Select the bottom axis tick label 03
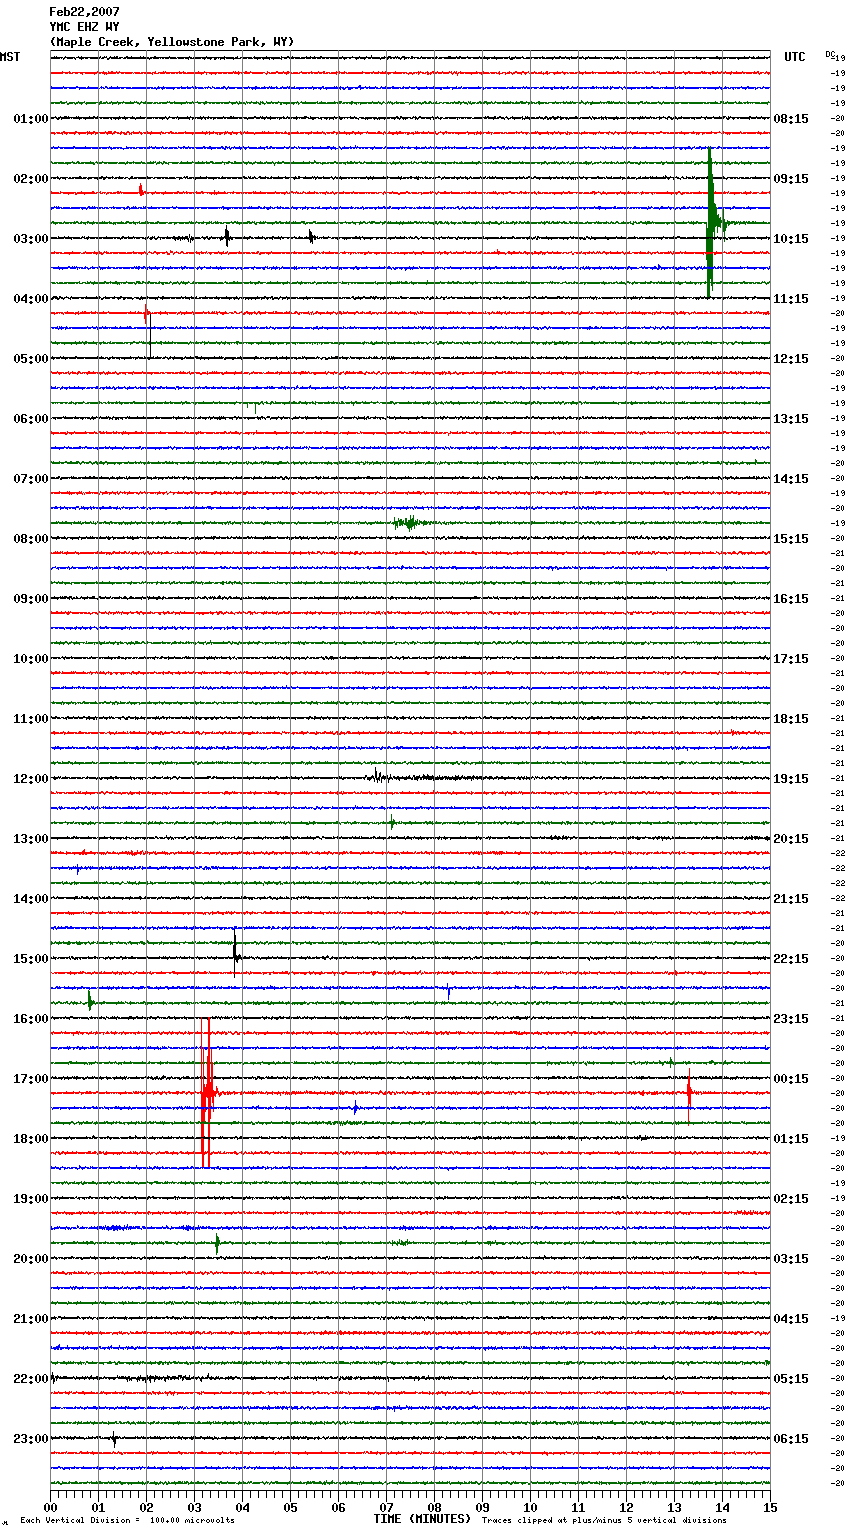Viewport: 850px width, 1534px height. (194, 1507)
